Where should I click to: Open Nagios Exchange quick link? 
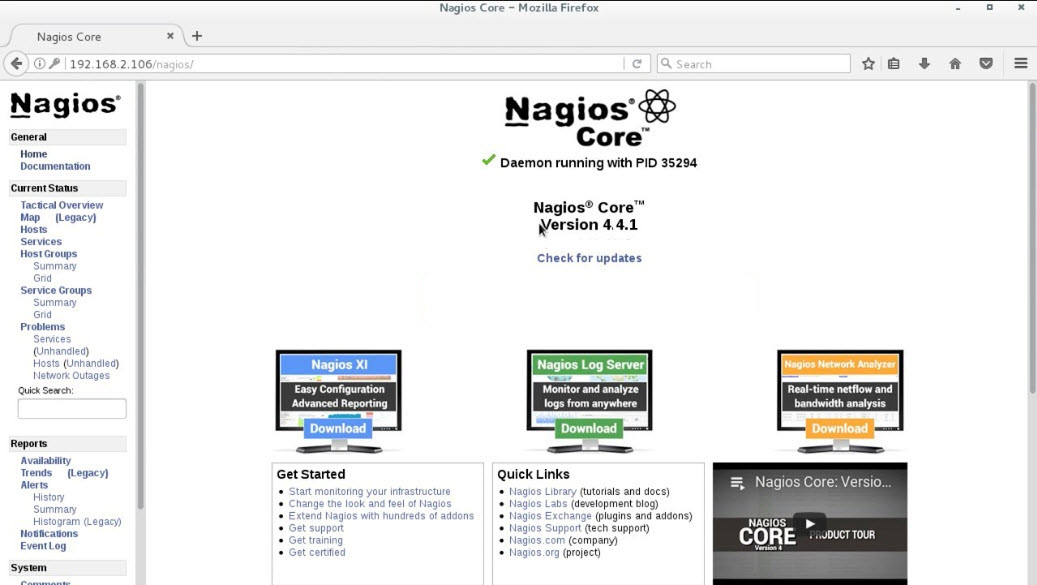(x=550, y=516)
